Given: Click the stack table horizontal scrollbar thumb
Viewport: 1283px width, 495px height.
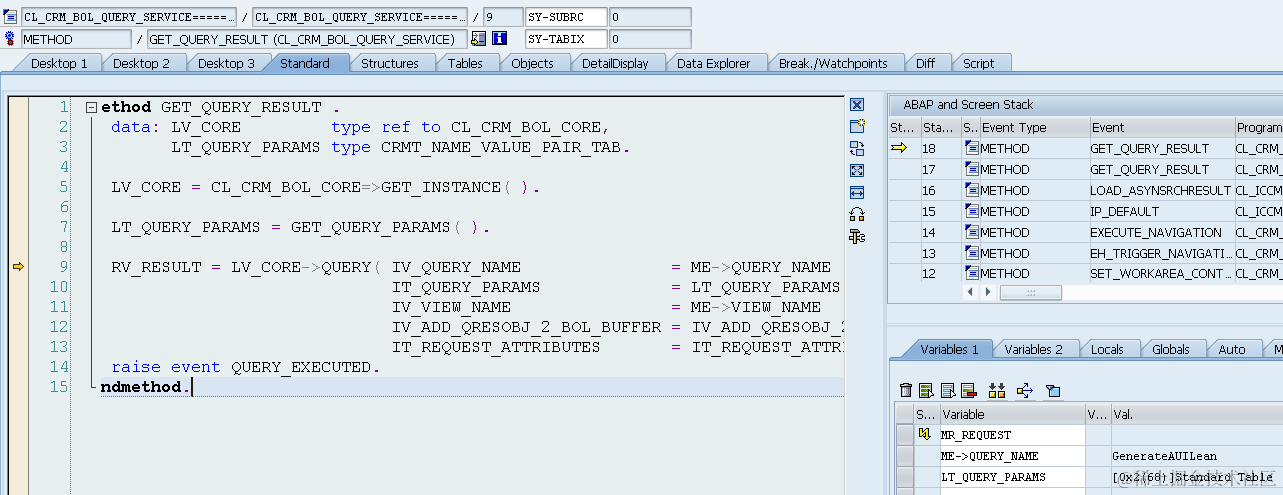Looking at the screenshot, I should pos(1030,292).
